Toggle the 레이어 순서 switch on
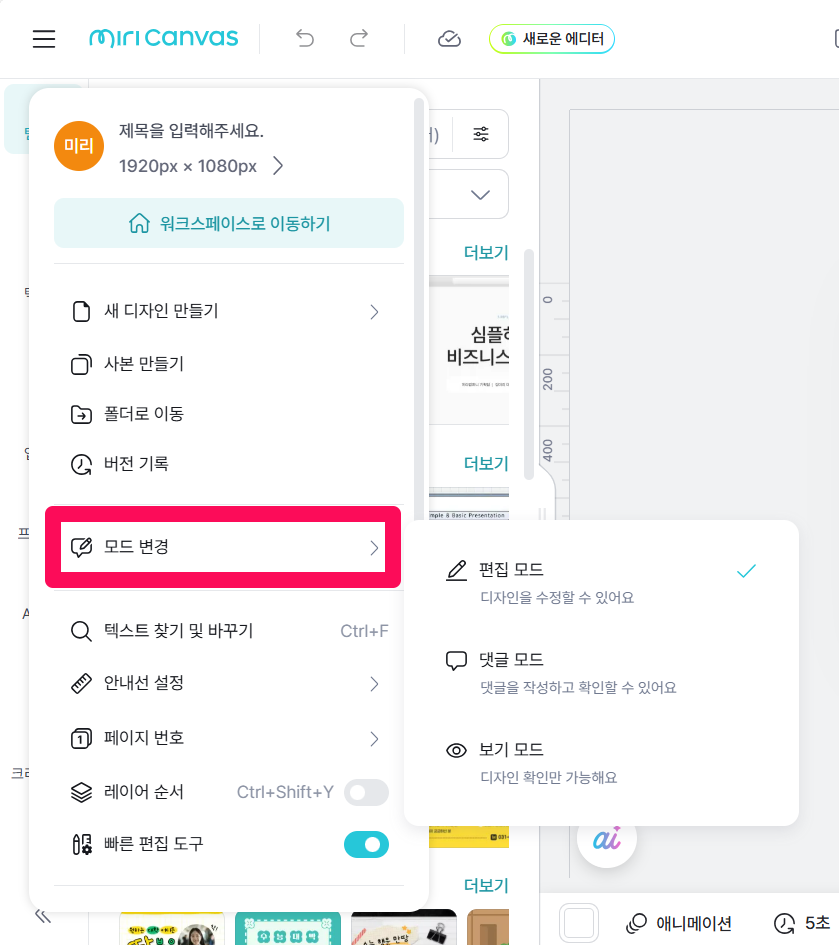The height and width of the screenshot is (945, 839). pyautogui.click(x=366, y=793)
